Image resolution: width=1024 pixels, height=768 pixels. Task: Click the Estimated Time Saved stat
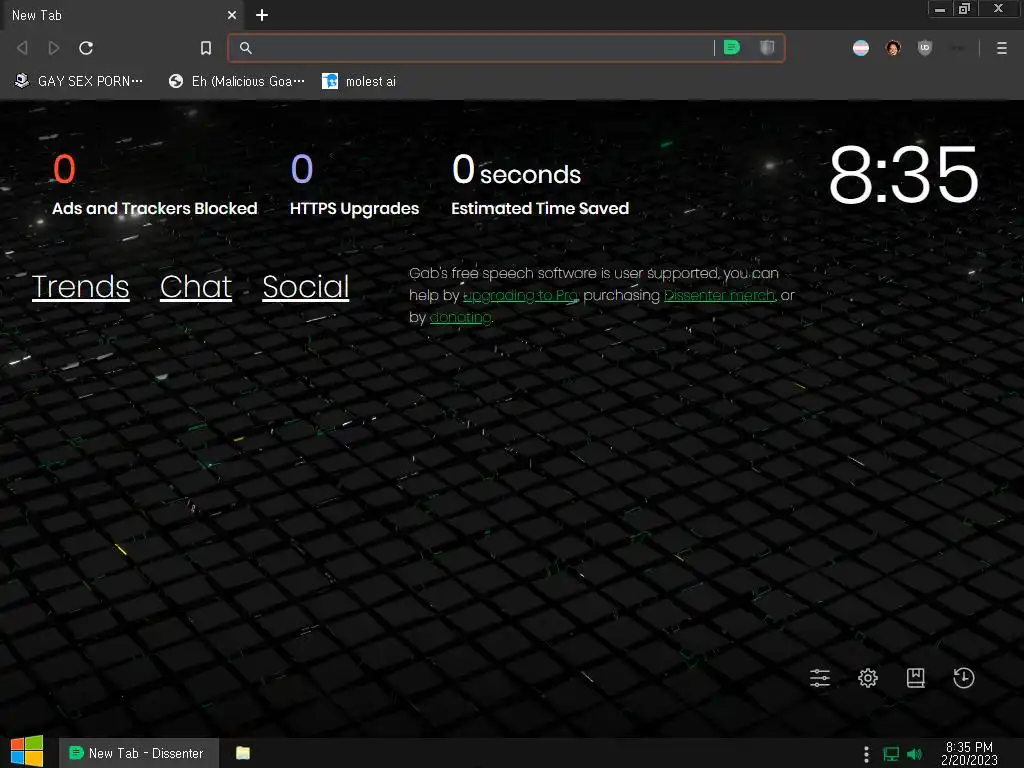540,185
